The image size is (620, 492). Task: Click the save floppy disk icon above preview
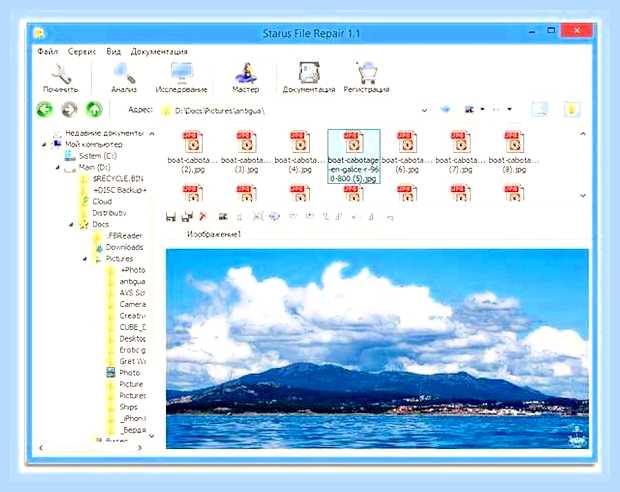click(x=171, y=217)
